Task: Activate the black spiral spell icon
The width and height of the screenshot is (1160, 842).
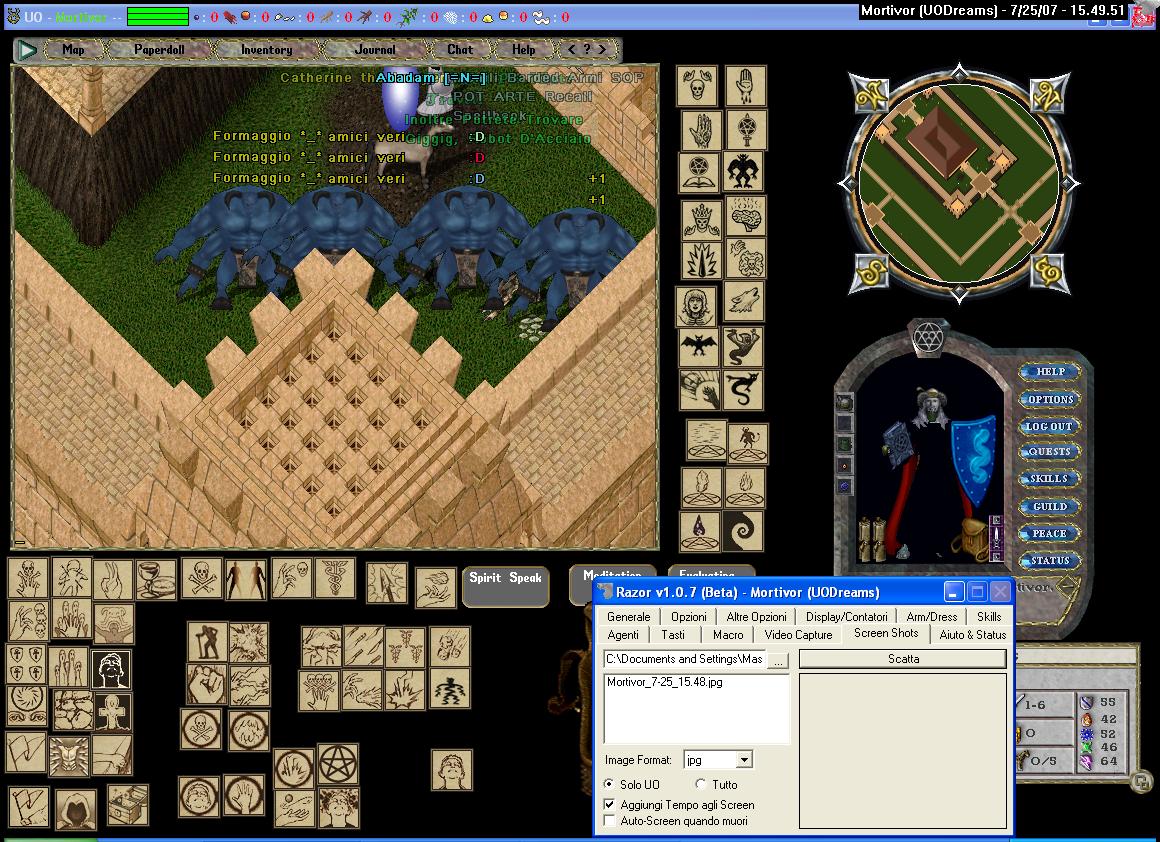Action: [x=743, y=531]
